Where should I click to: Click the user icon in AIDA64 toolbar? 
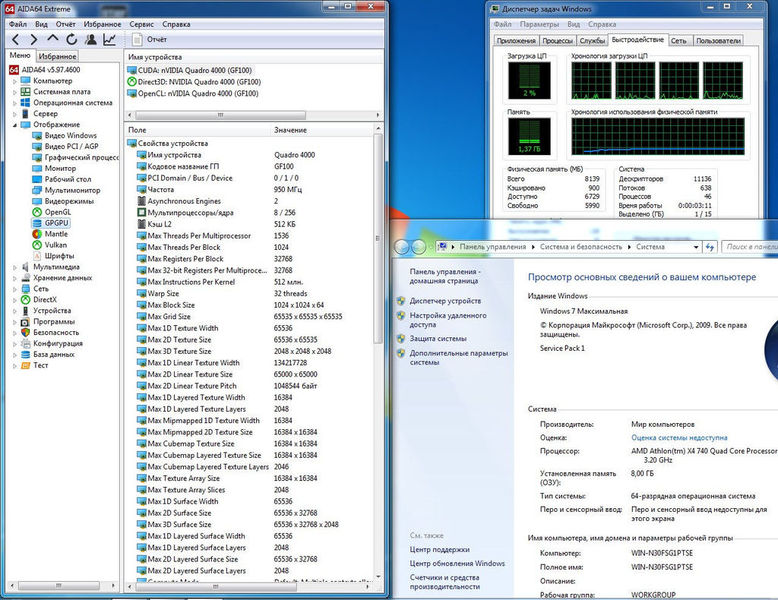pos(91,40)
